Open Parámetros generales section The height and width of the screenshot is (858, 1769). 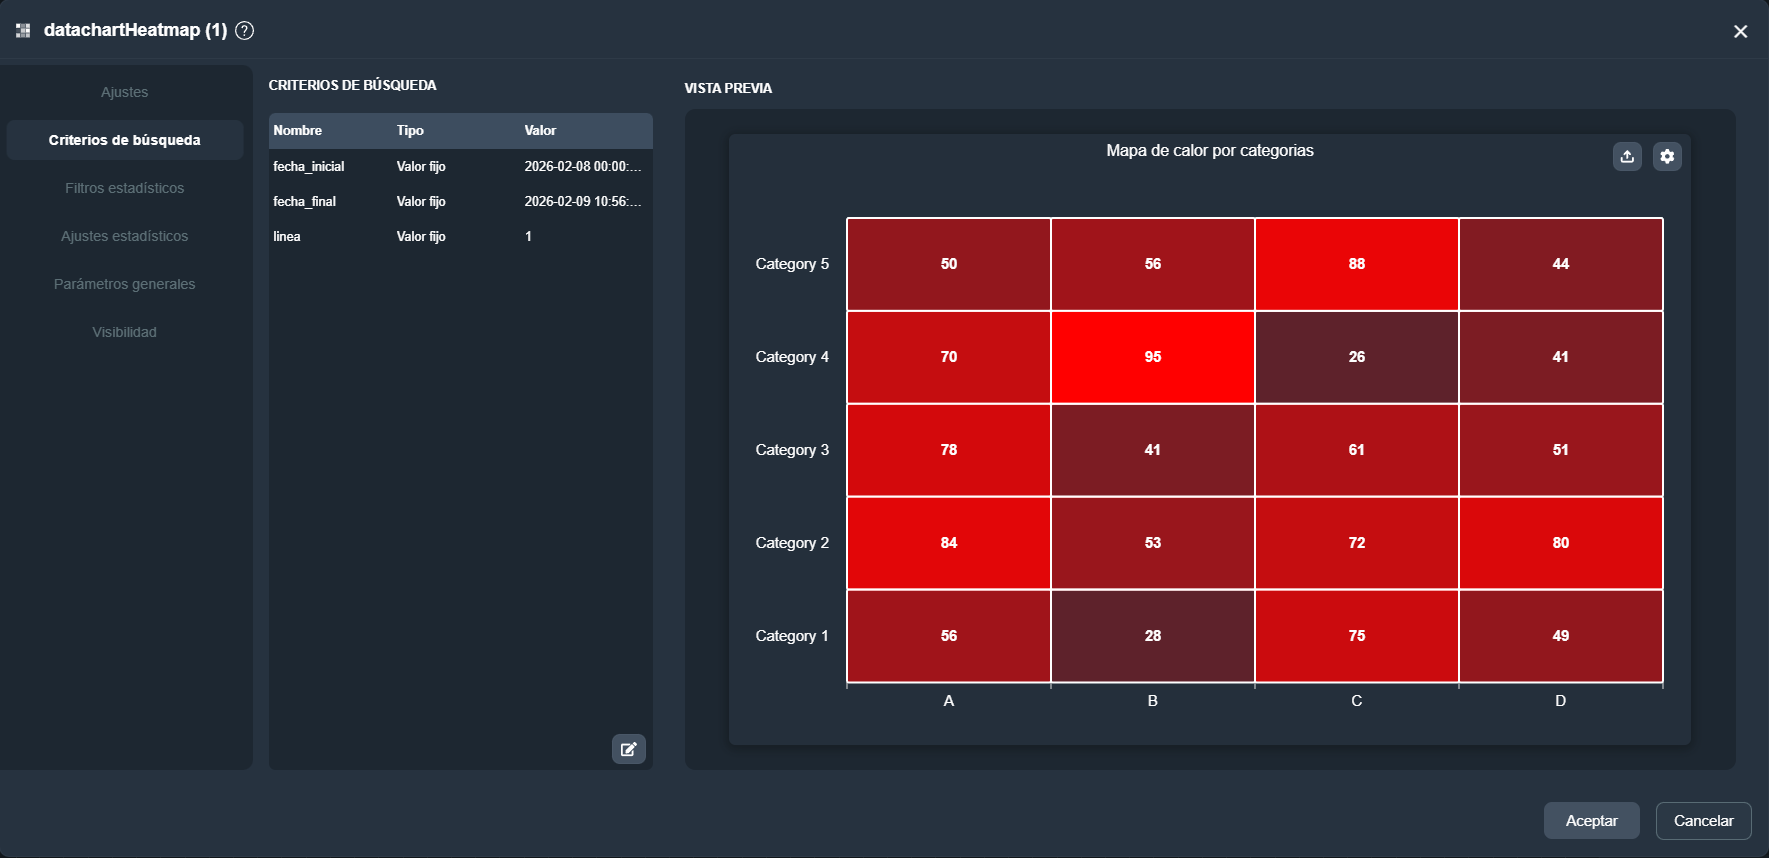tap(125, 284)
